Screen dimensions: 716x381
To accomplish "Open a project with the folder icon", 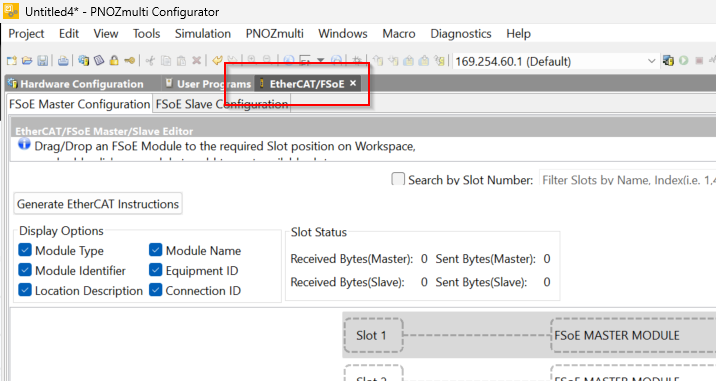I will click(x=27, y=60).
